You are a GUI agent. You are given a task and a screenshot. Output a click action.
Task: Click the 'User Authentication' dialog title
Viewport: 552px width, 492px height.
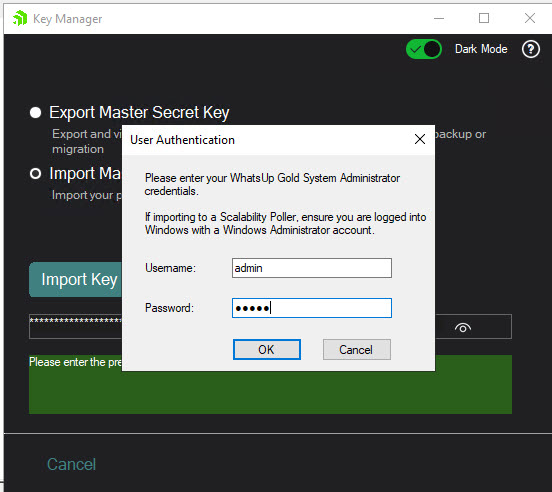point(182,140)
